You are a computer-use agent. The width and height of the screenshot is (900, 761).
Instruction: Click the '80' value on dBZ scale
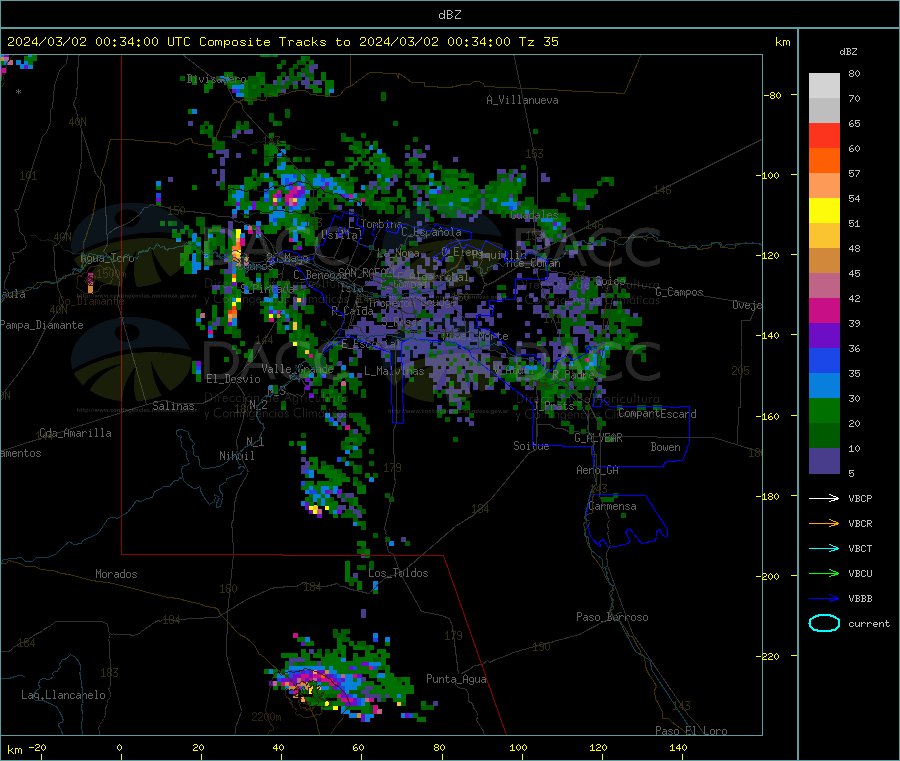point(854,73)
